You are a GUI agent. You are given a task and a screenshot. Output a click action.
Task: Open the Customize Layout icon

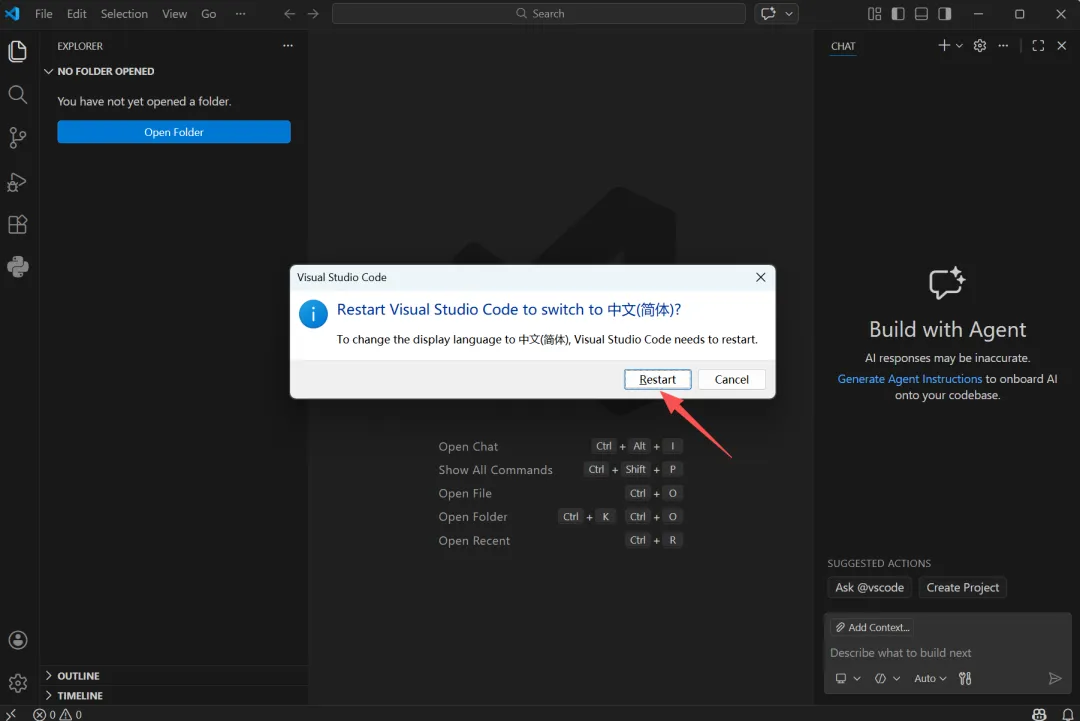point(875,14)
